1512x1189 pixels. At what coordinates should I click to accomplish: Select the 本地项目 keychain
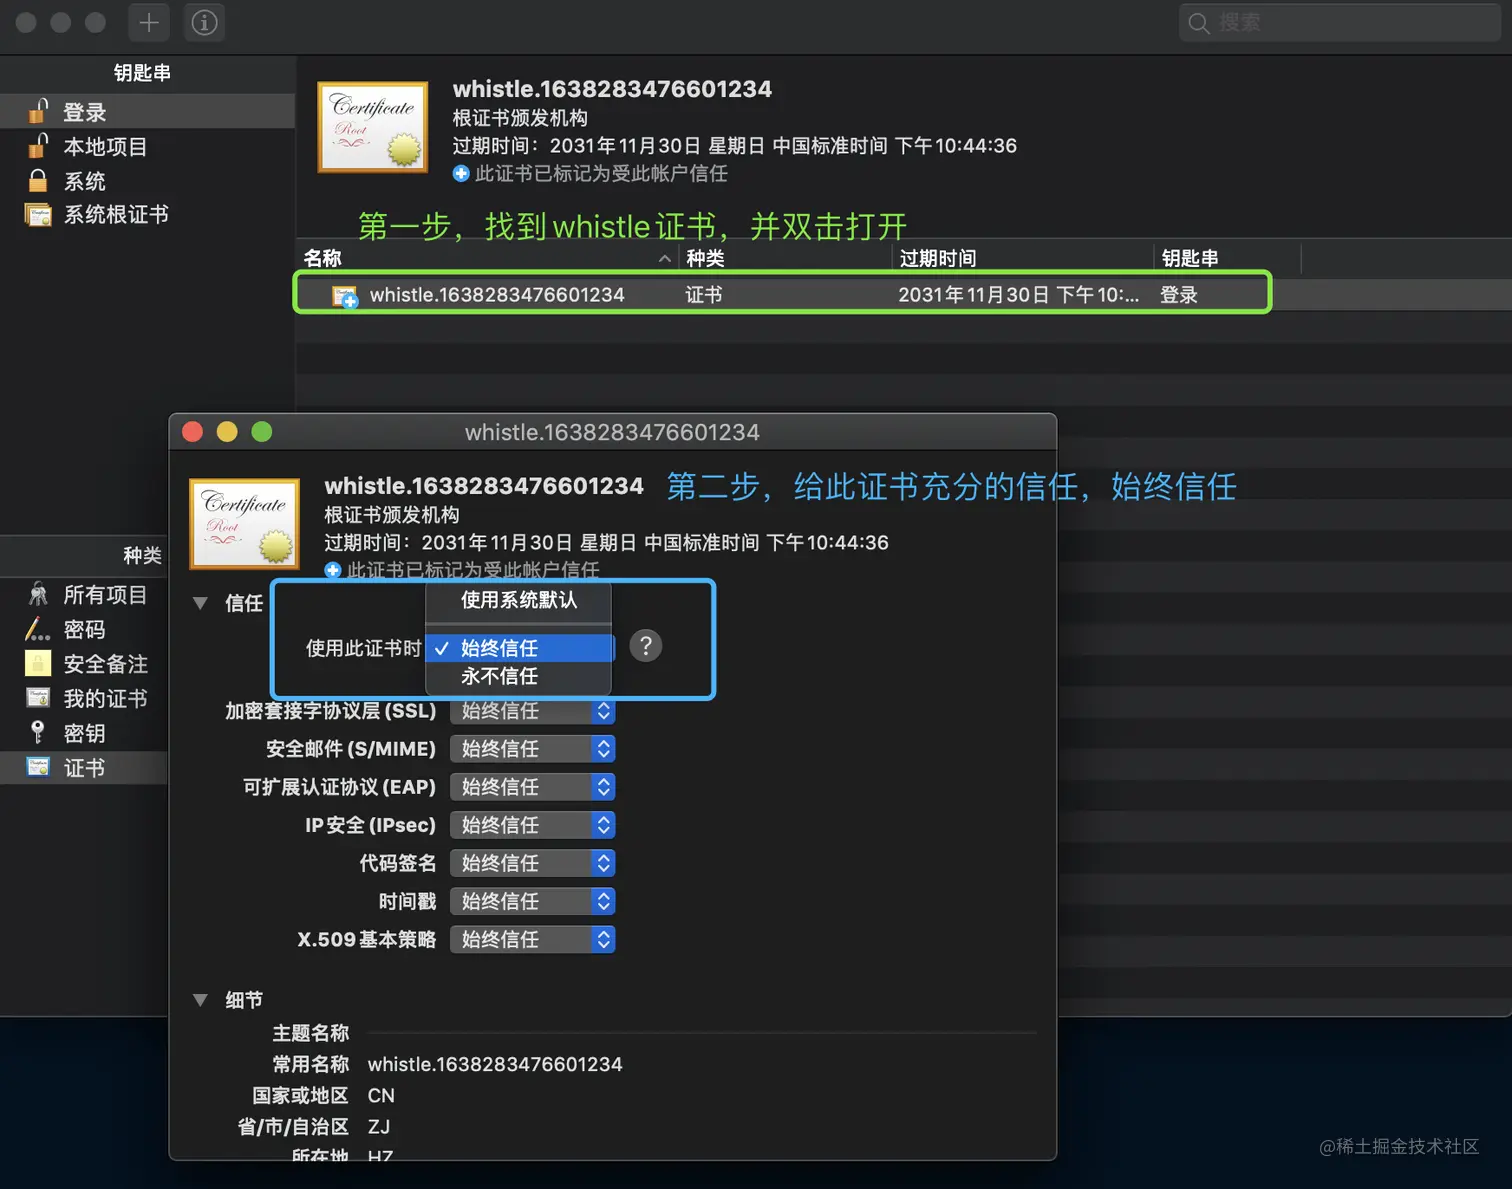tap(147, 146)
